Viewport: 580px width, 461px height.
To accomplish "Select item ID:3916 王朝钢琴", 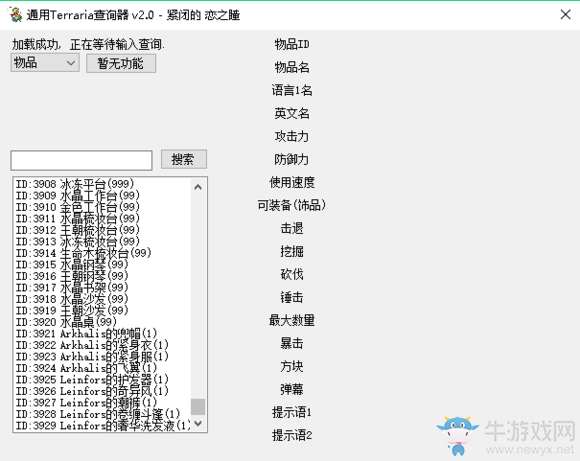I will (72, 276).
